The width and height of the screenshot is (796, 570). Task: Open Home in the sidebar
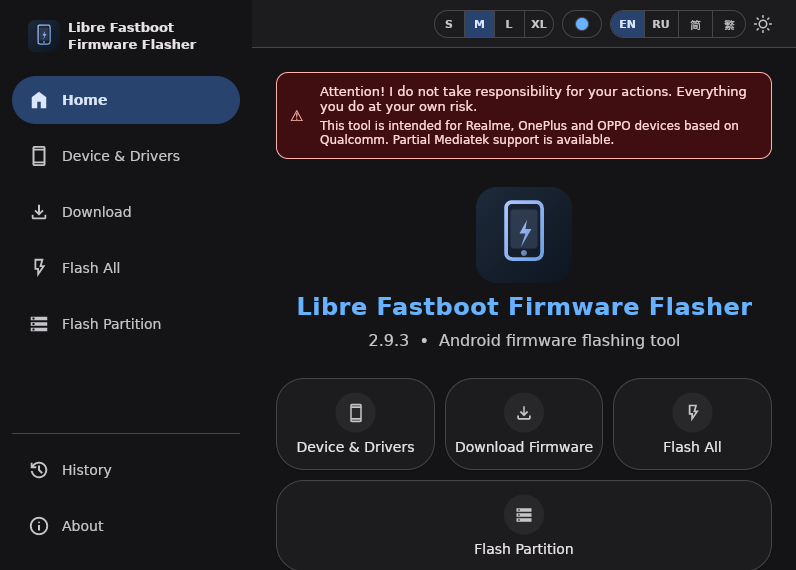(x=126, y=100)
